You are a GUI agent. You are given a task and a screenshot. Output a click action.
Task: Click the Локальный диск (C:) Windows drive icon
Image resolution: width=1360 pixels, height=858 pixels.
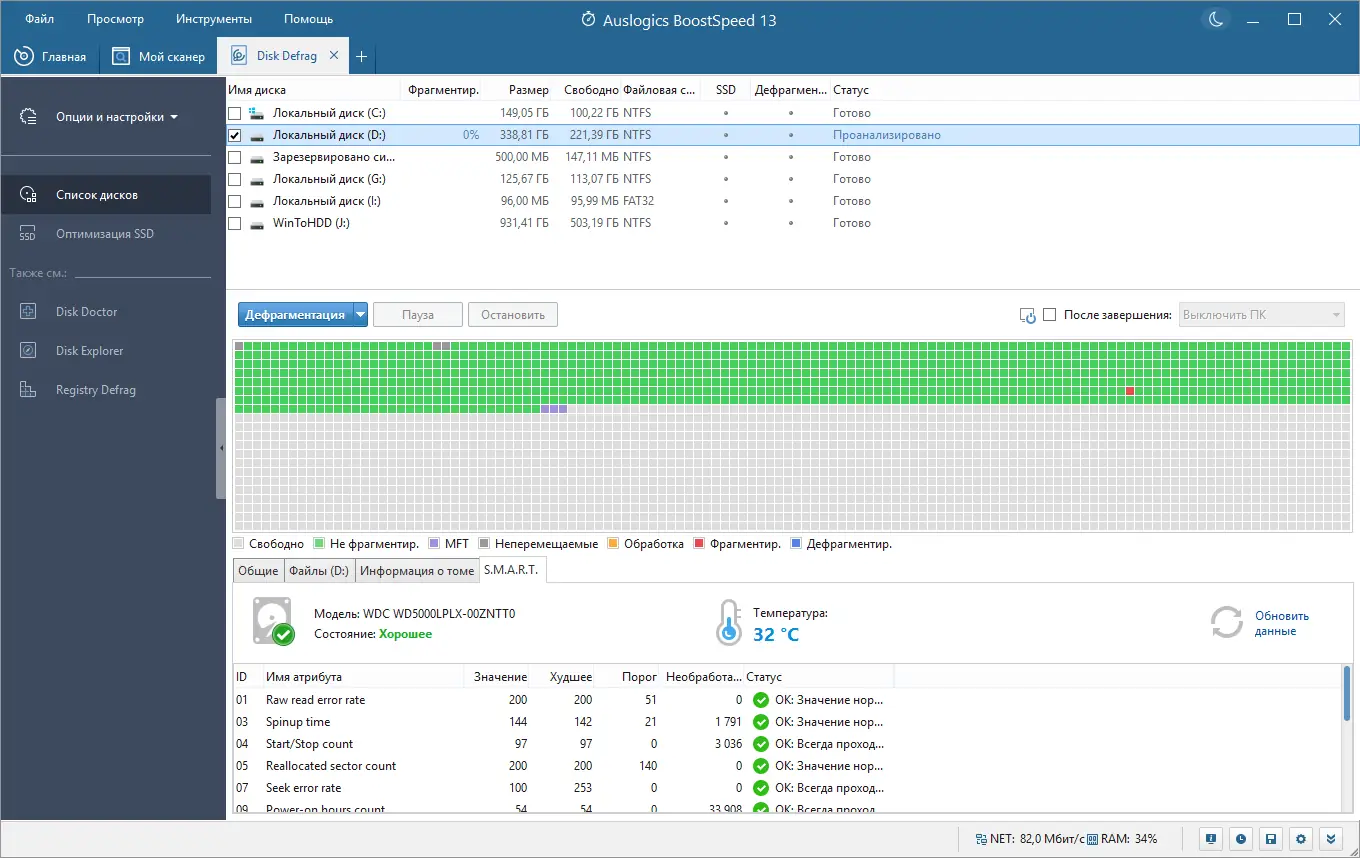pyautogui.click(x=257, y=113)
